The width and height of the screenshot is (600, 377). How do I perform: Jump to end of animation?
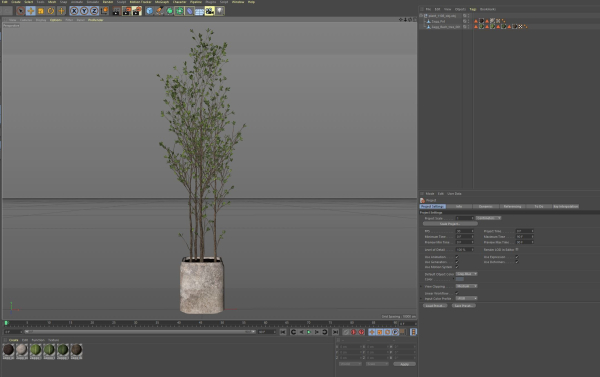[336, 332]
